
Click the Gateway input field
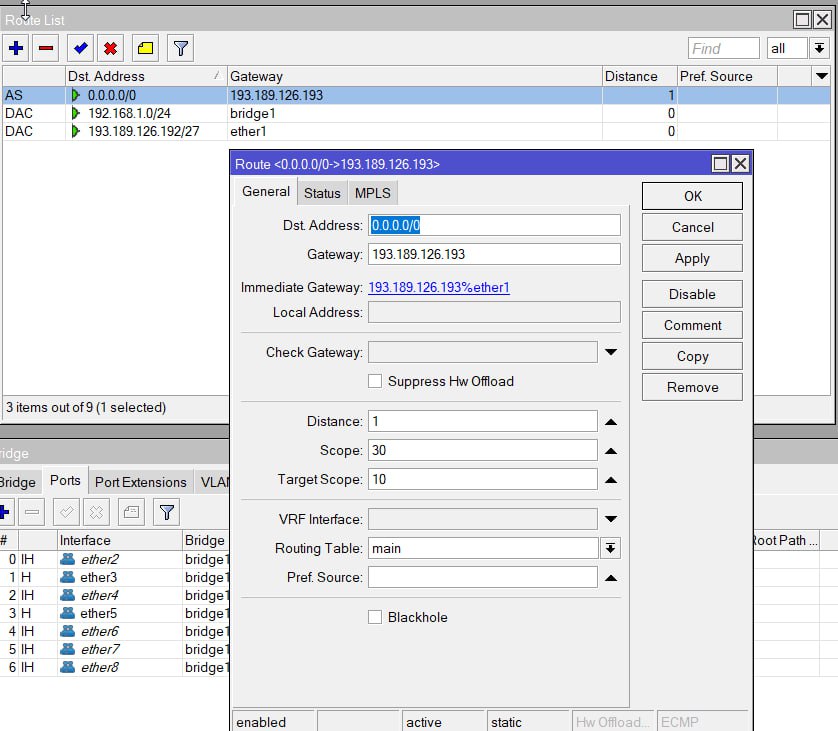click(494, 254)
